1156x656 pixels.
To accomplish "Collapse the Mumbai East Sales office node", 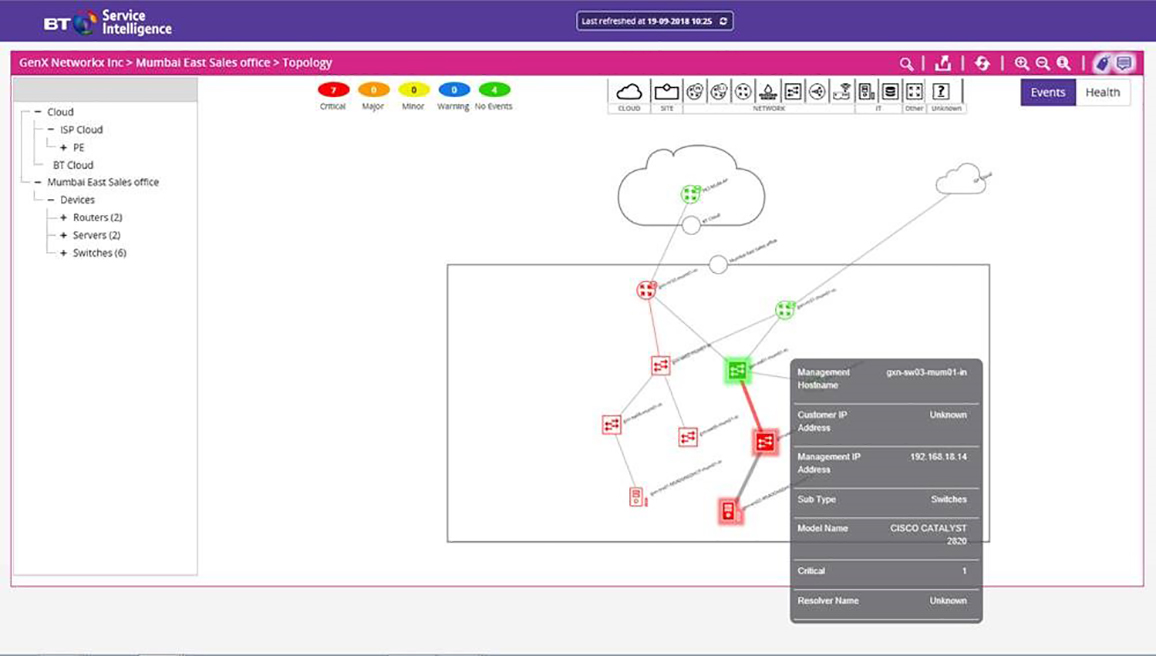I will coord(38,183).
